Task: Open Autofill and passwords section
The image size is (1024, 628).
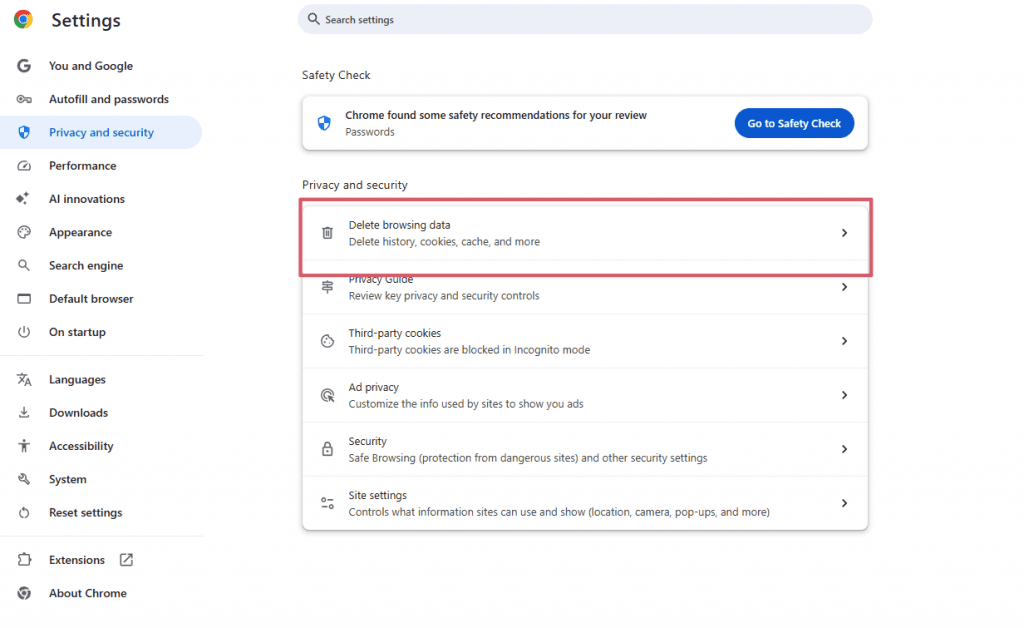Action: click(108, 99)
